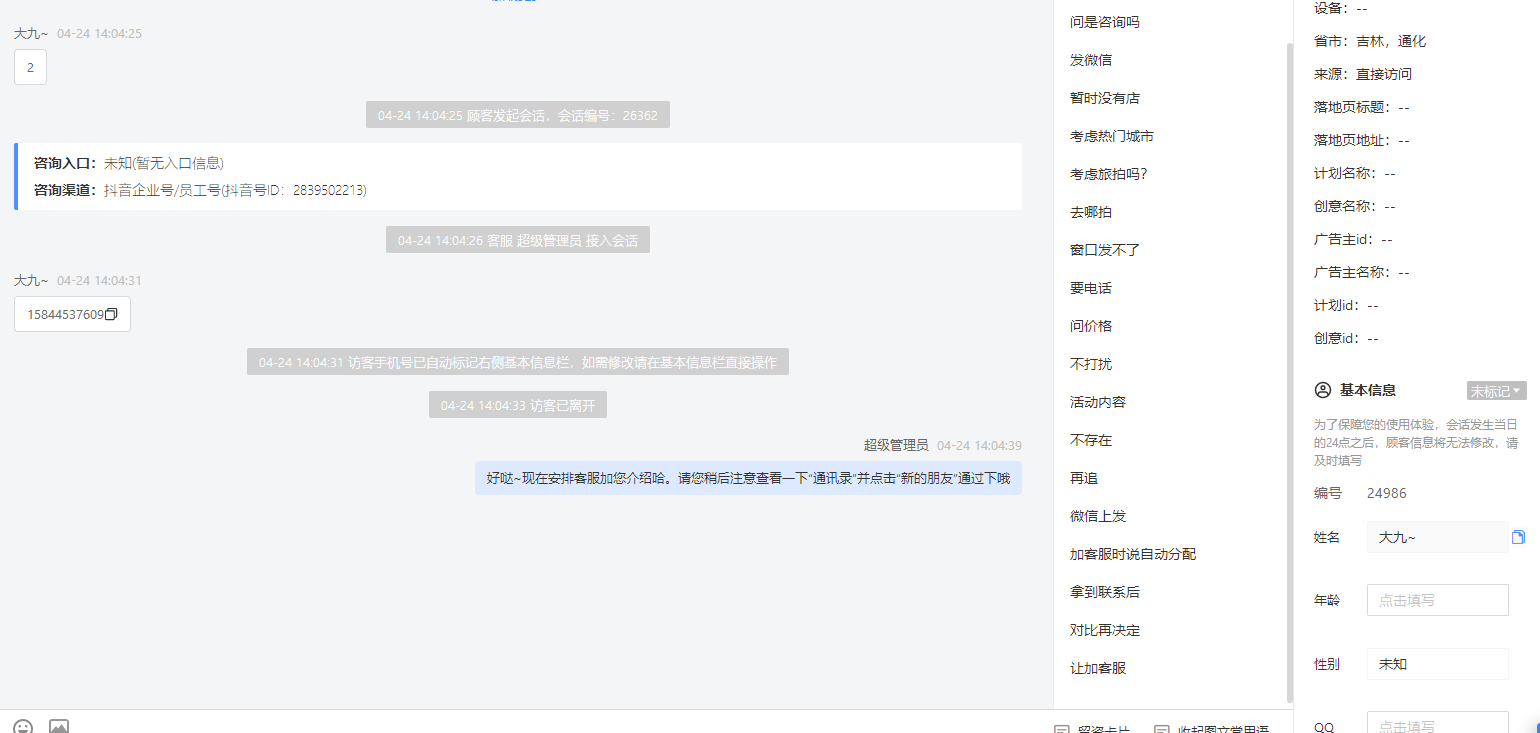Choose quick reply 微信上发
This screenshot has height=733, width=1540.
click(x=1098, y=516)
